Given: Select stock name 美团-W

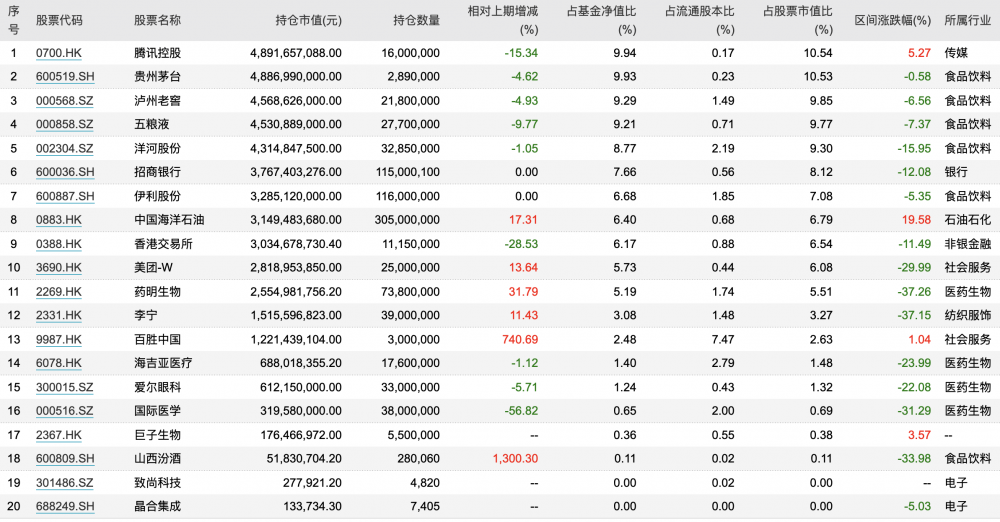Looking at the screenshot, I should tap(154, 268).
